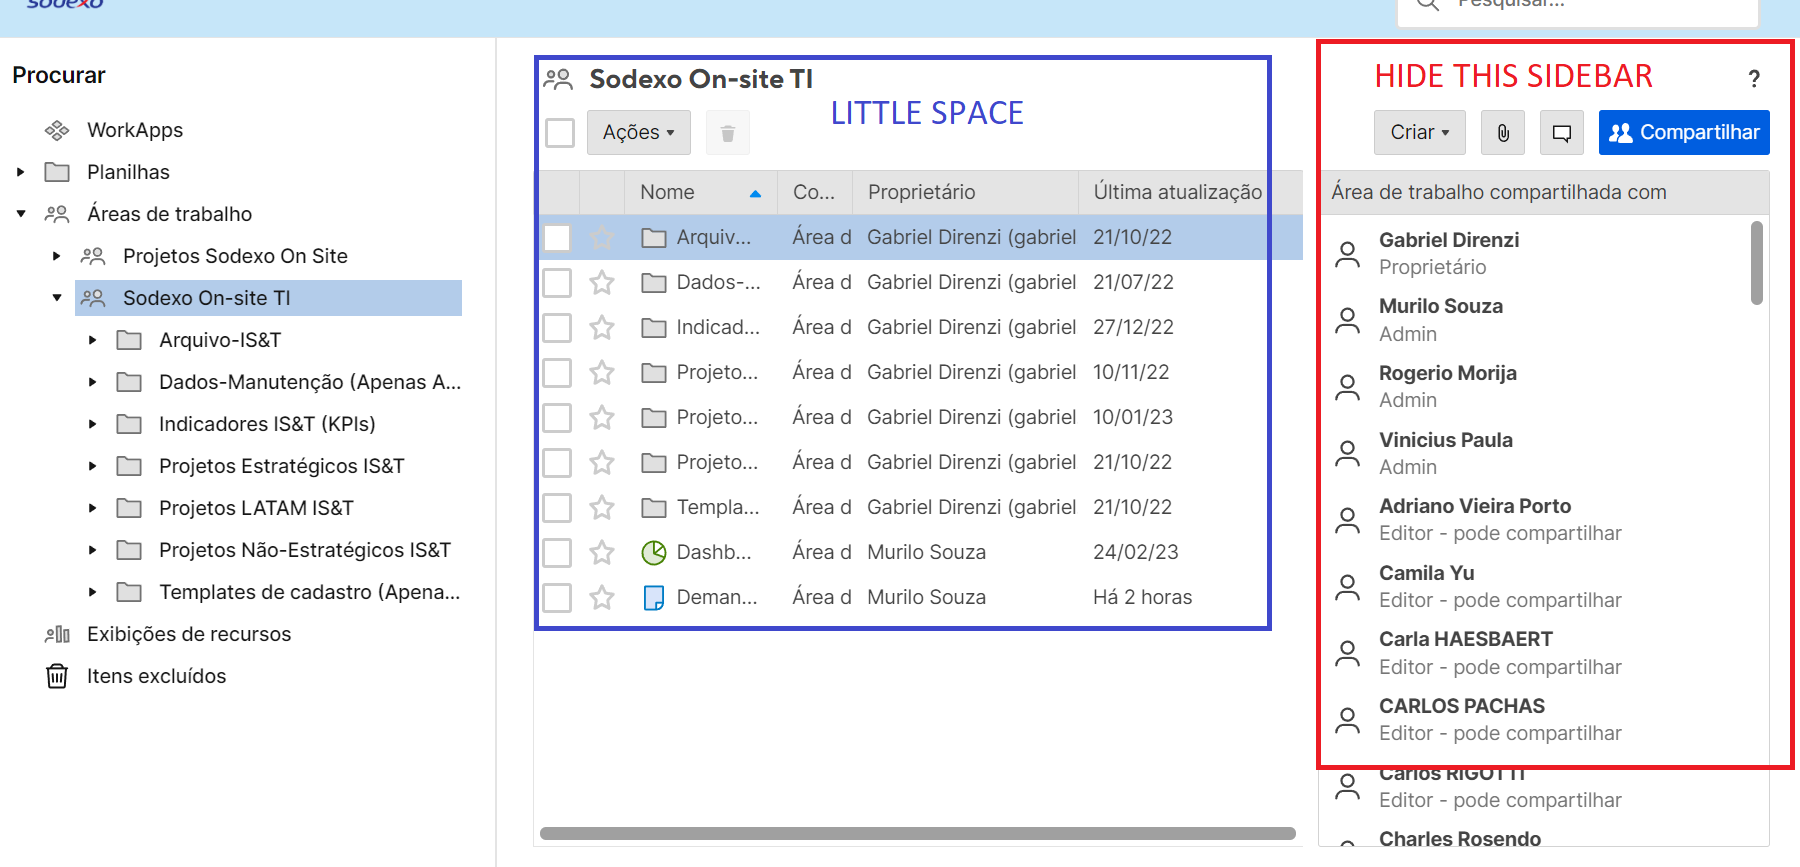
Task: Click the delete trash icon next to Ações
Action: 728,133
